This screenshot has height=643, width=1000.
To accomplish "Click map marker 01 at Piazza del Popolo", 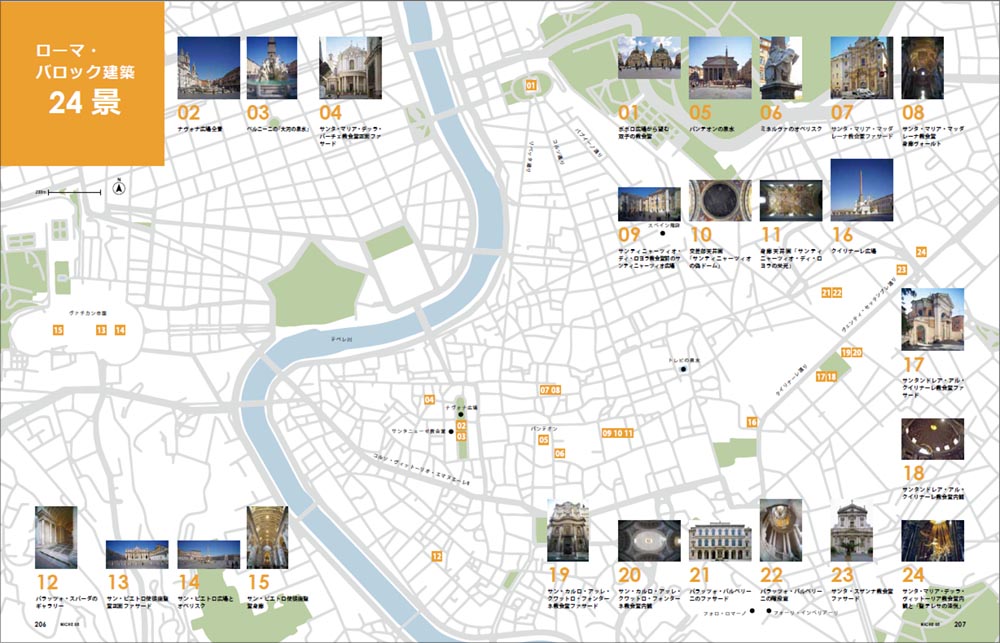I will [531, 85].
